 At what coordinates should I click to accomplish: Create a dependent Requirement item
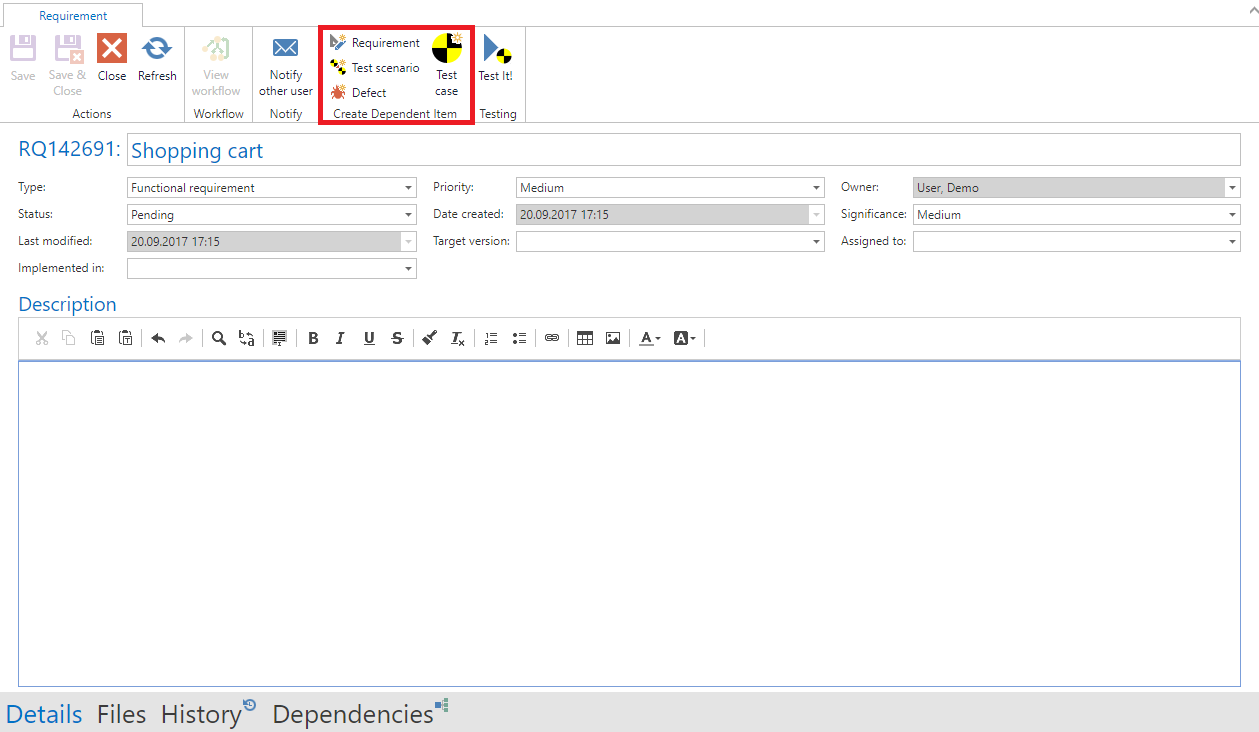(x=375, y=43)
